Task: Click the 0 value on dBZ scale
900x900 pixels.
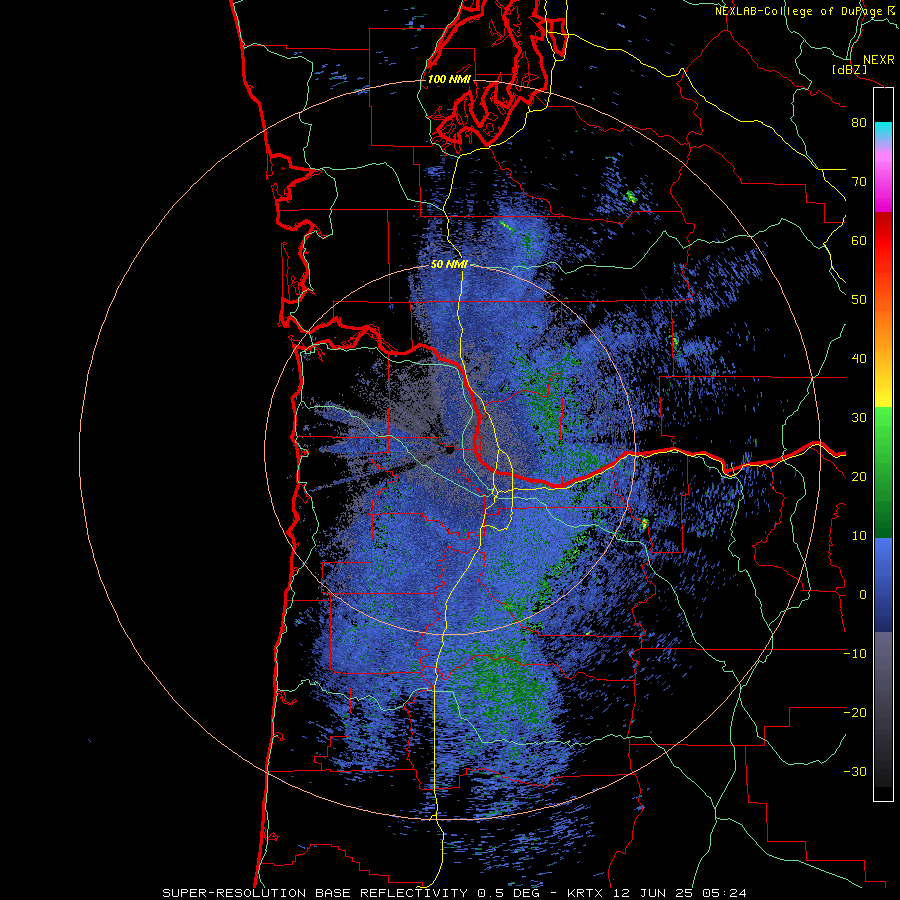Action: pos(863,595)
